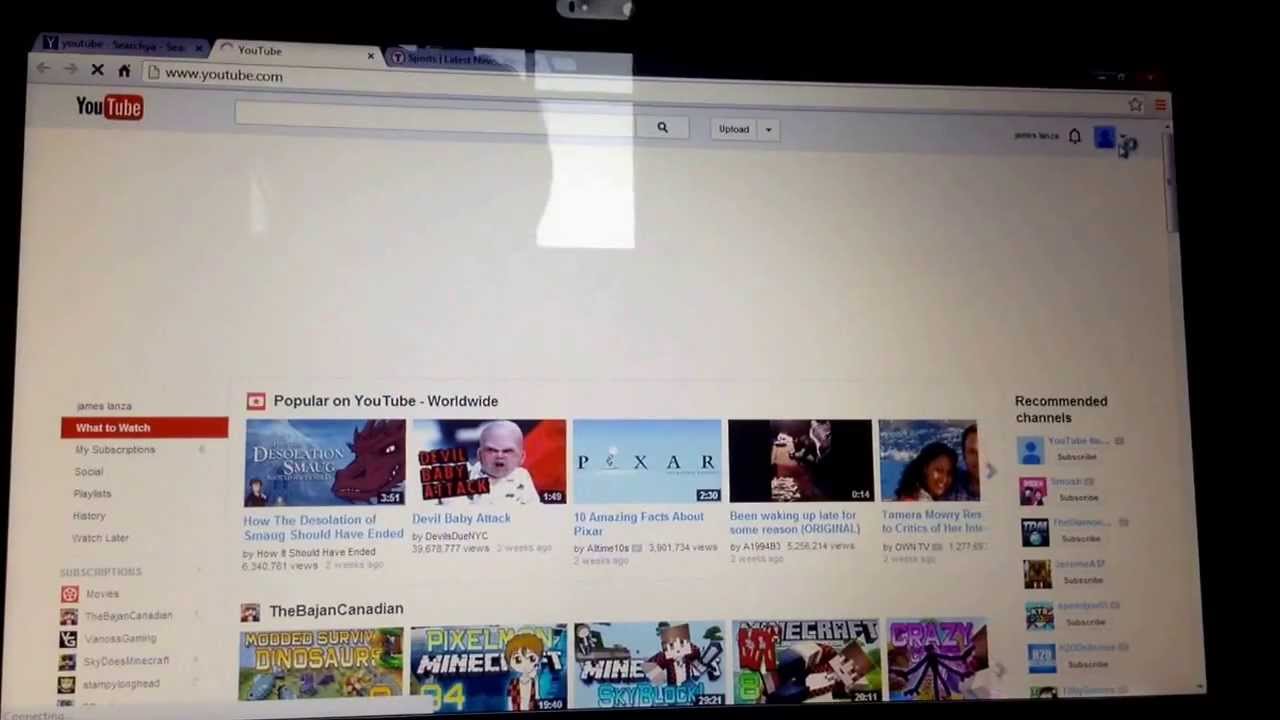The image size is (1280, 720).
Task: Open the Chrome menu icon
Action: point(1160,105)
